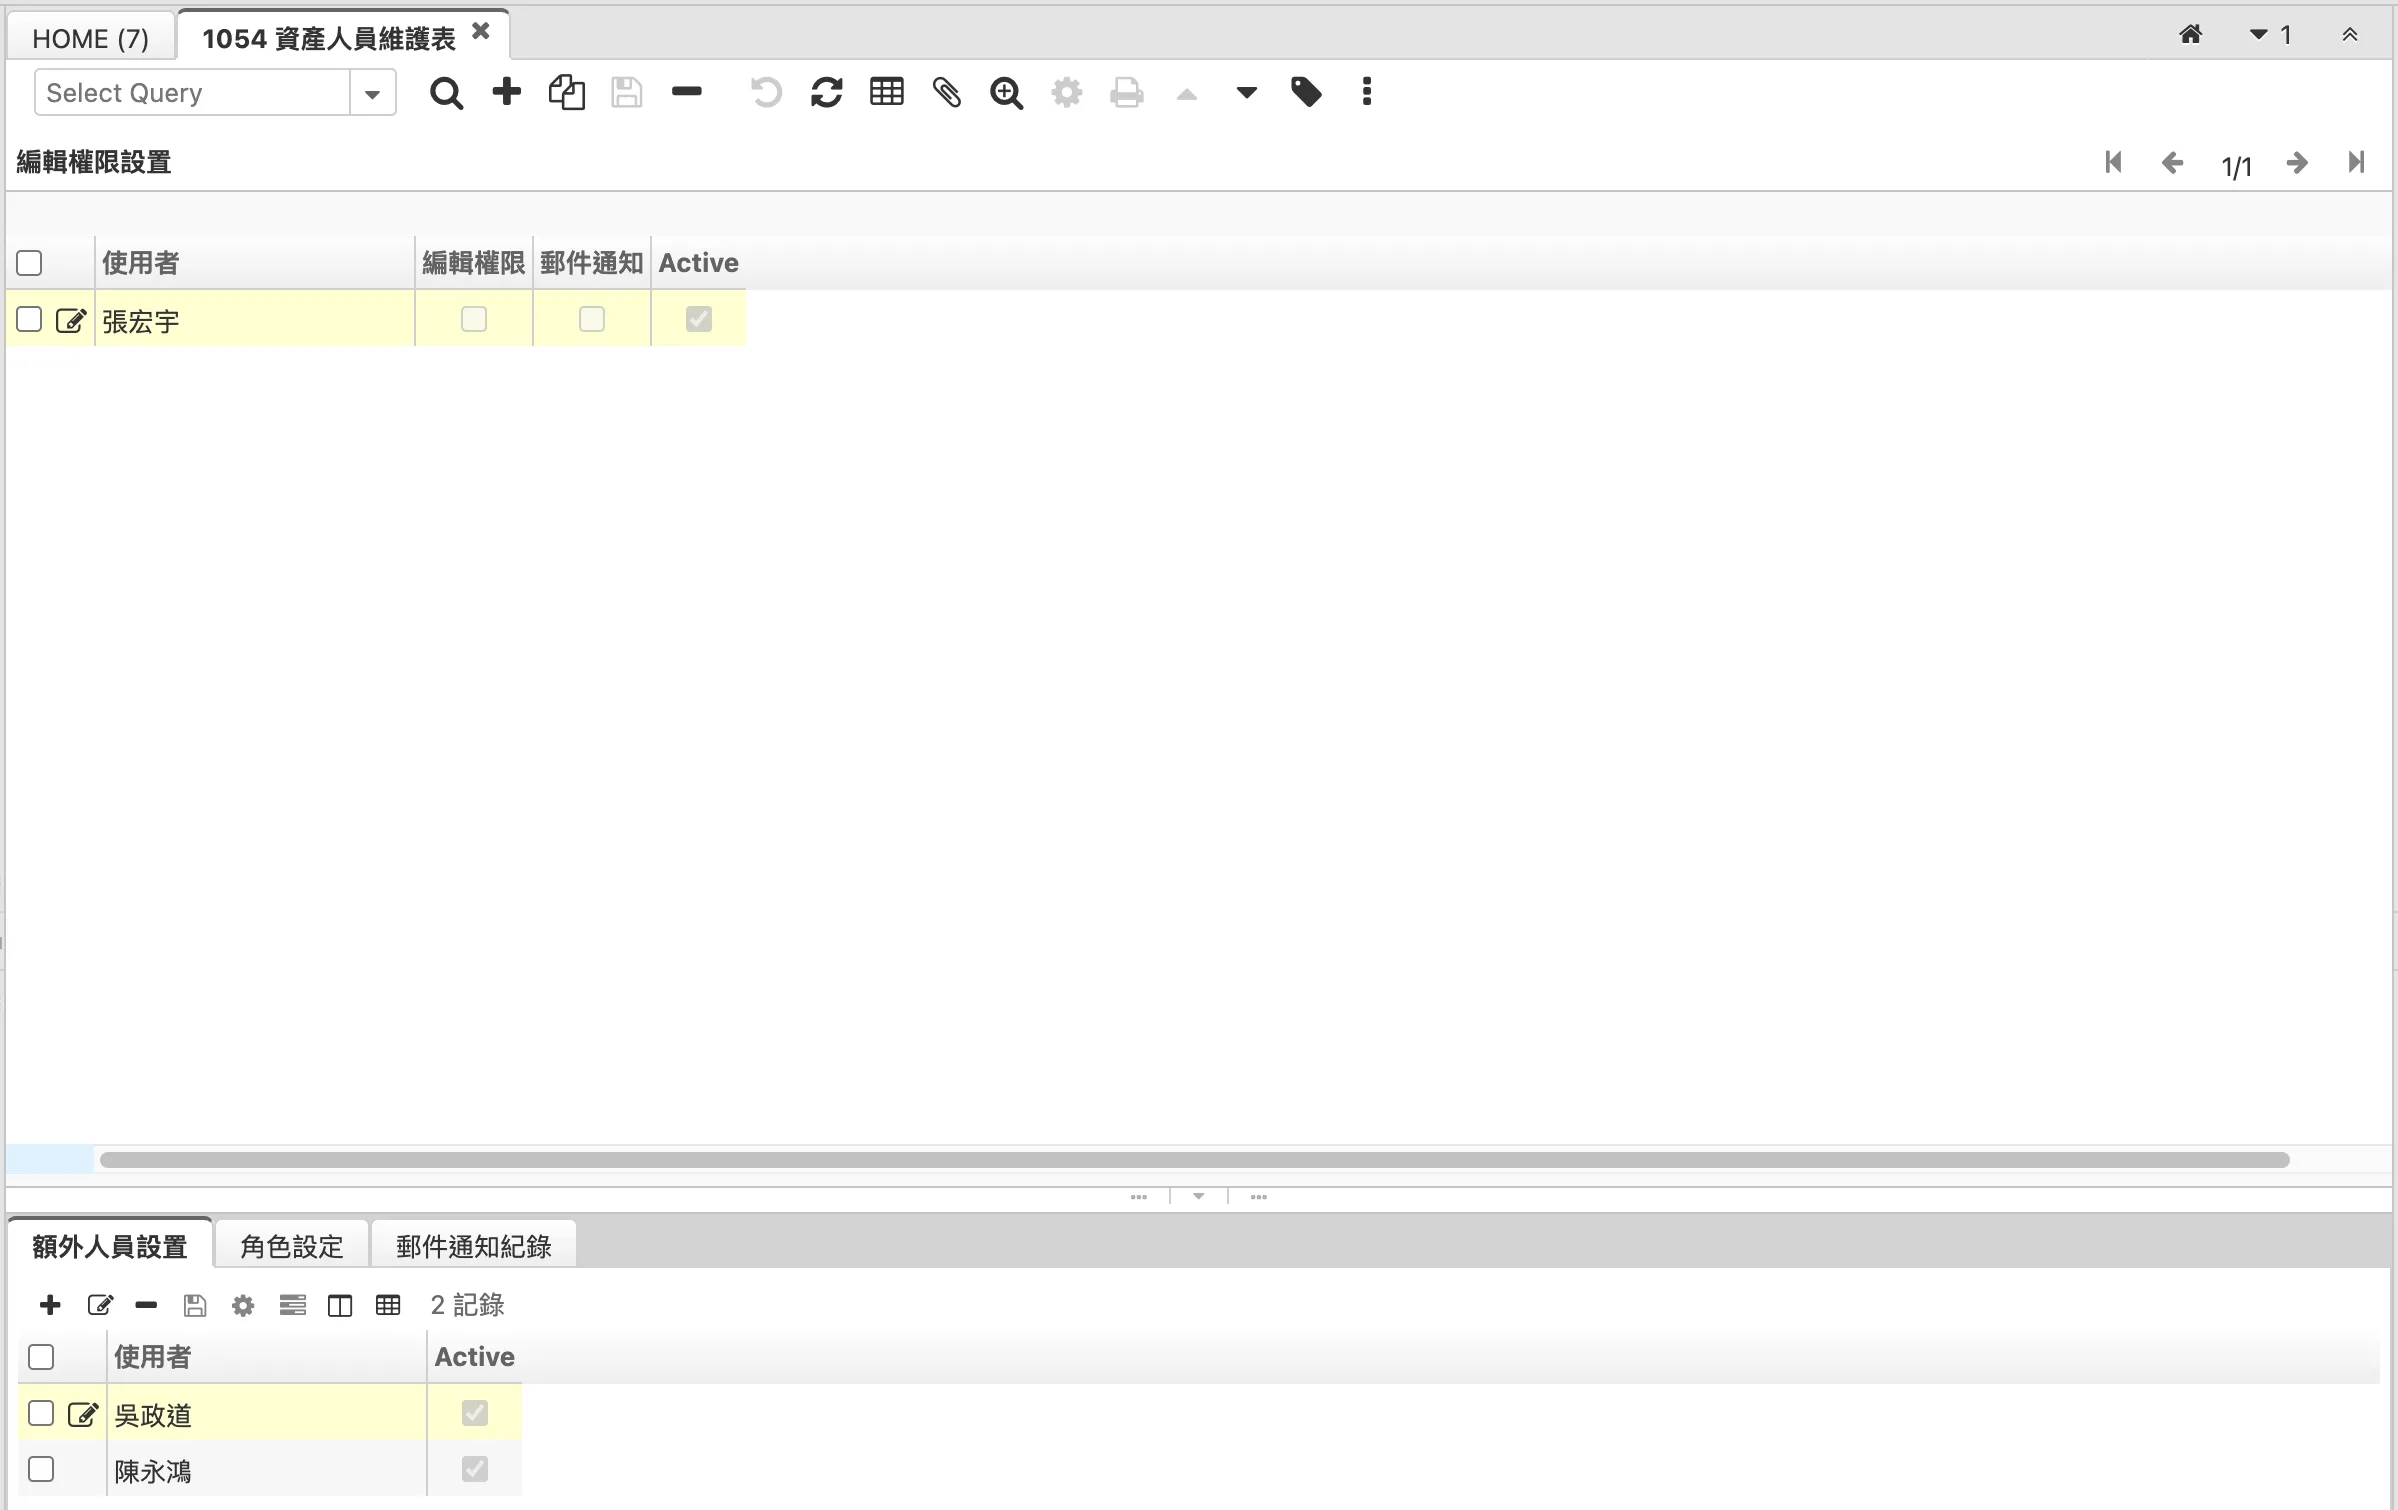Image resolution: width=2398 pixels, height=1510 pixels.
Task: Add a new row in 額外人員設置 detail toolbar
Action: [50, 1305]
